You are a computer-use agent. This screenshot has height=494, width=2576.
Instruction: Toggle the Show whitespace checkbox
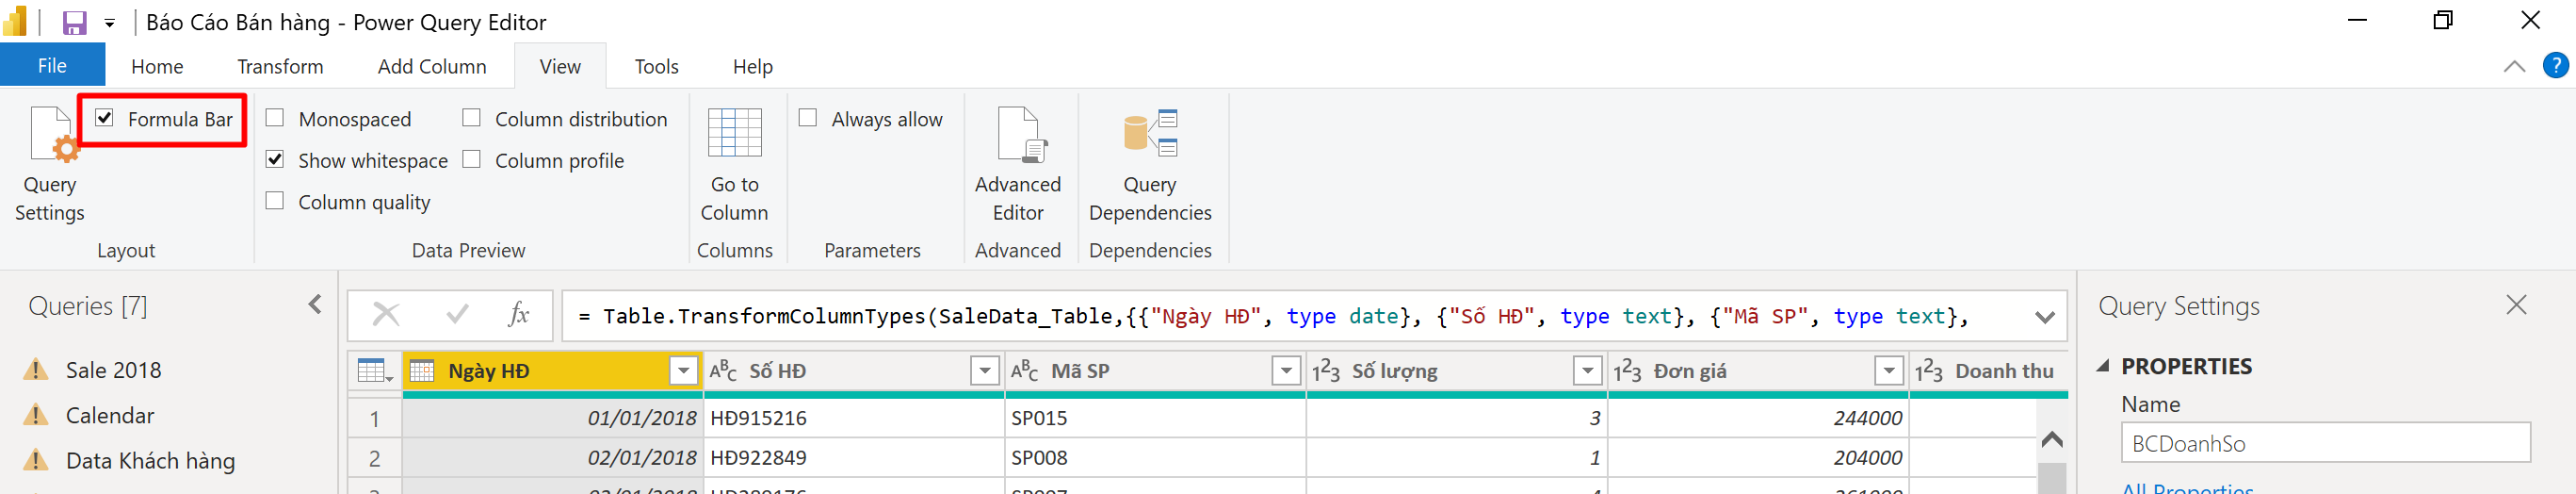[x=275, y=159]
